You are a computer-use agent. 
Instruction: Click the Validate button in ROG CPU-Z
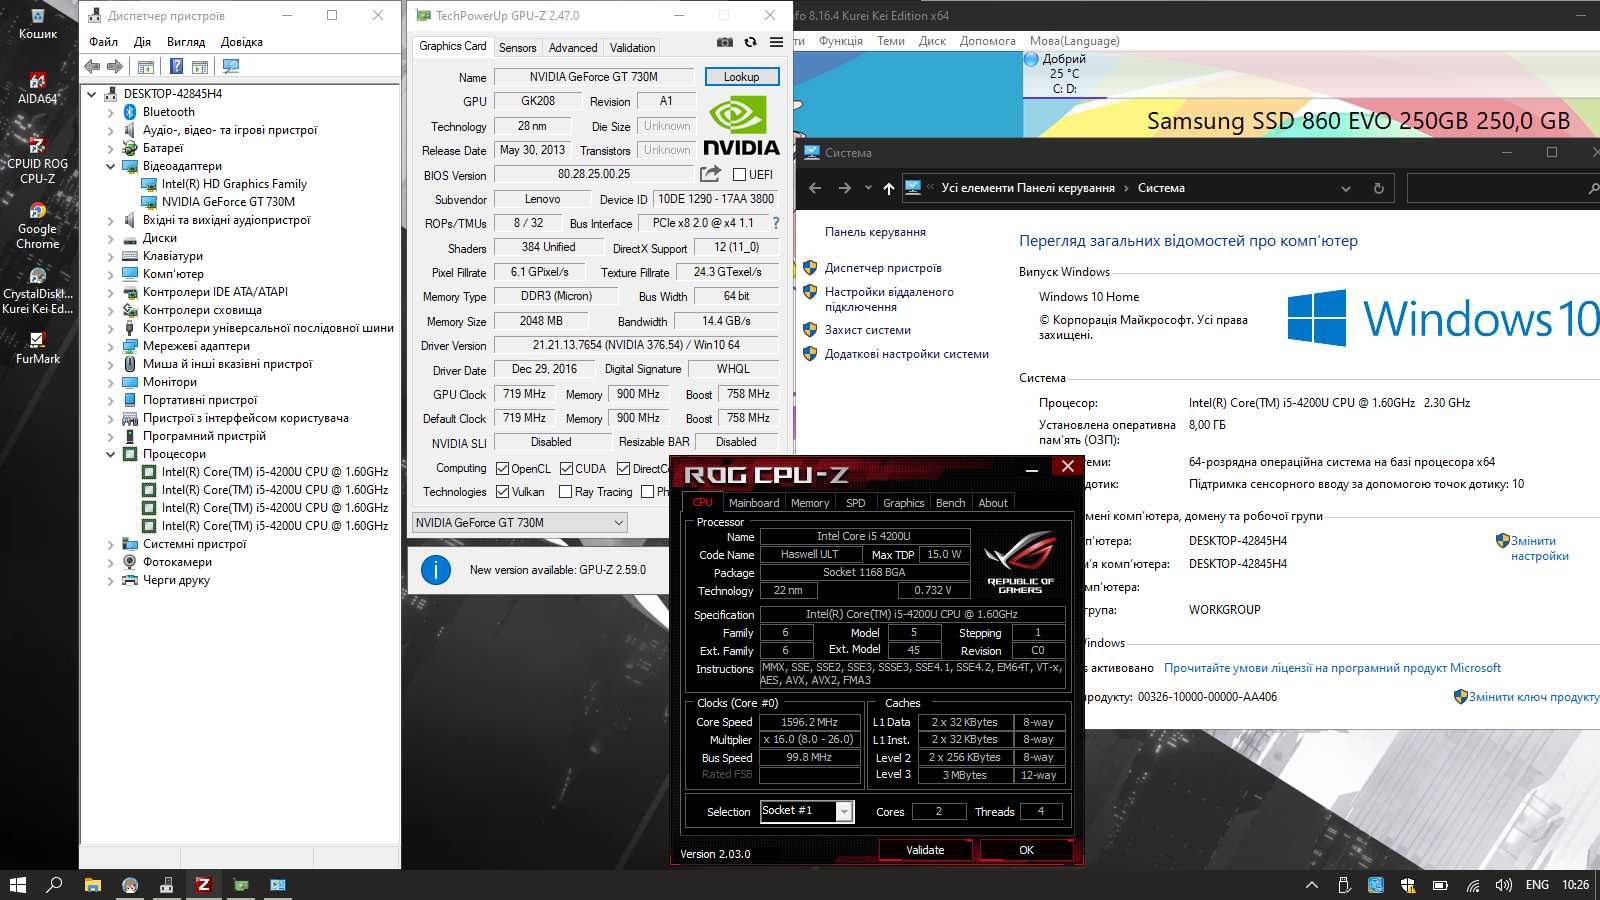(x=925, y=850)
